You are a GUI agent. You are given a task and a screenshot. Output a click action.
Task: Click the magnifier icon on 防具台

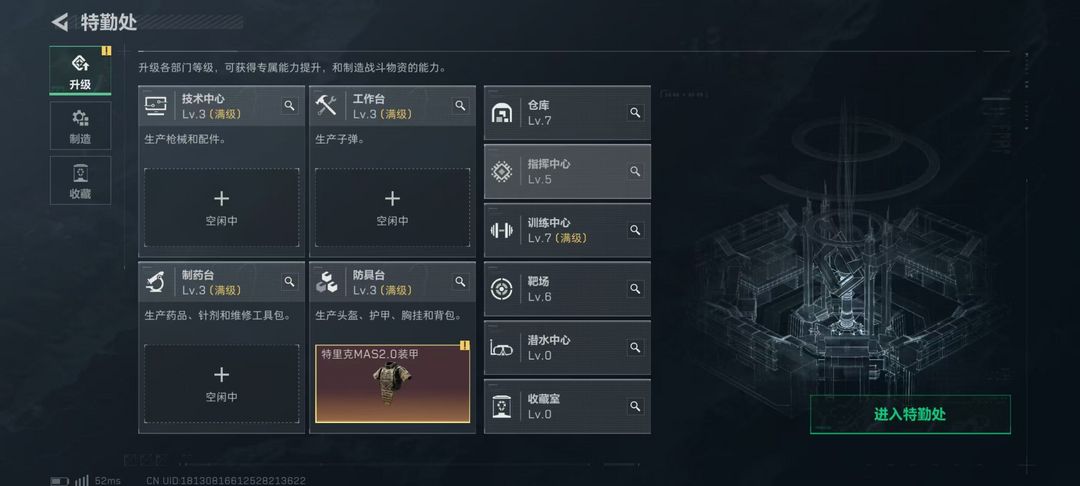(x=460, y=282)
